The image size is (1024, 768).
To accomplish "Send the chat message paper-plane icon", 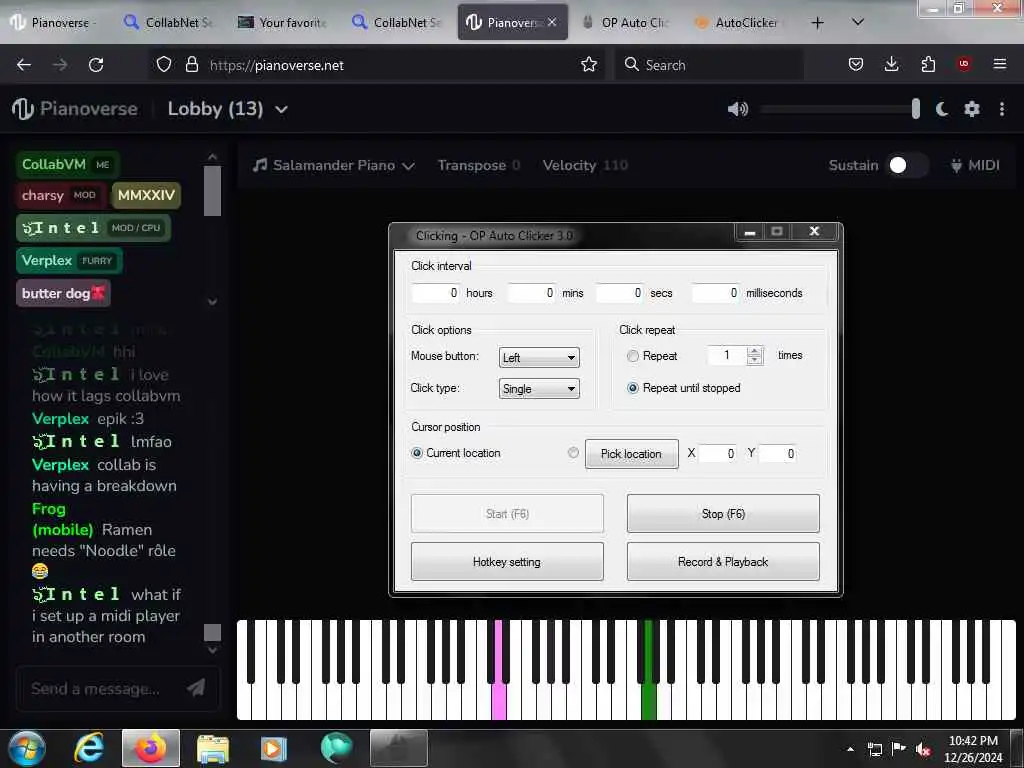I will 196,687.
